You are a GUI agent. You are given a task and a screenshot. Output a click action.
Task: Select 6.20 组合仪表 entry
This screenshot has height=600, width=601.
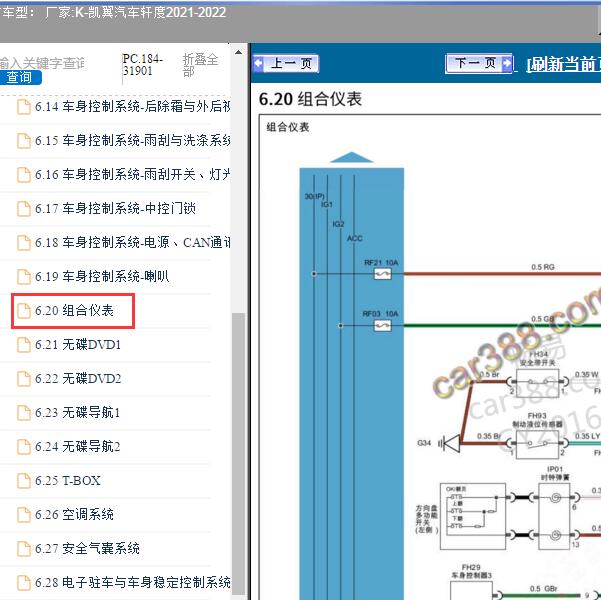(x=74, y=311)
